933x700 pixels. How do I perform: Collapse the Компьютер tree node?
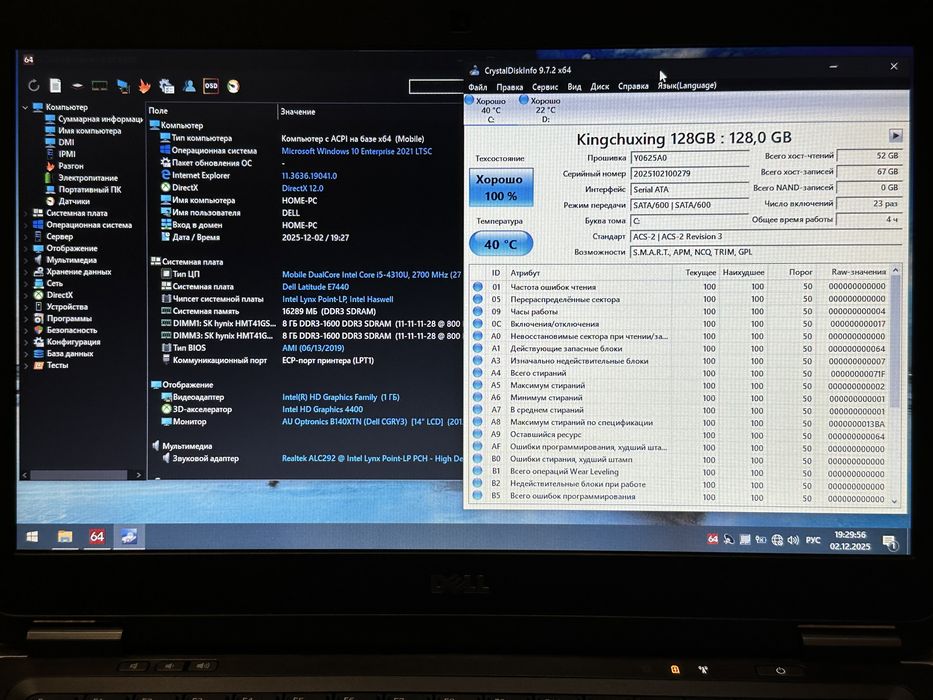click(25, 108)
